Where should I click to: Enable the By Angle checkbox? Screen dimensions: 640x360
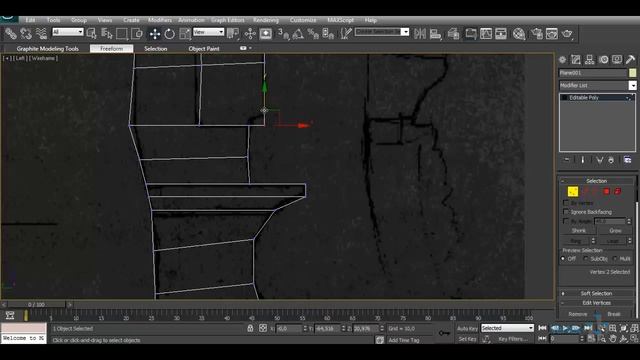[566, 221]
